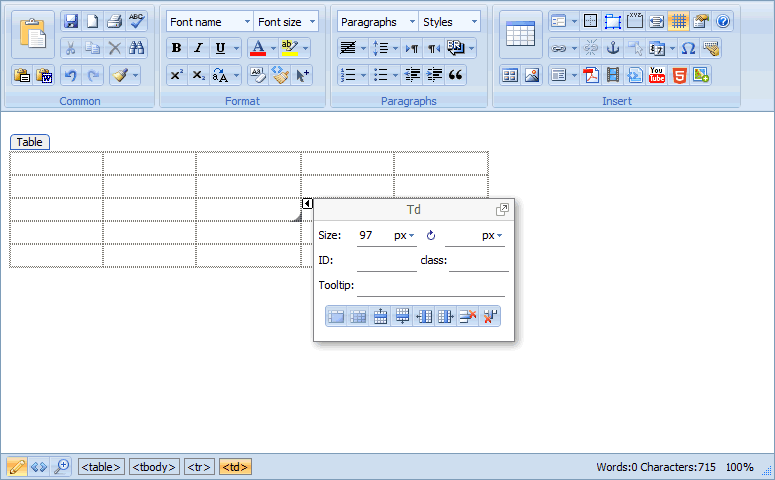The height and width of the screenshot is (480, 775).
Task: Insert a YouTube video
Action: click(657, 75)
